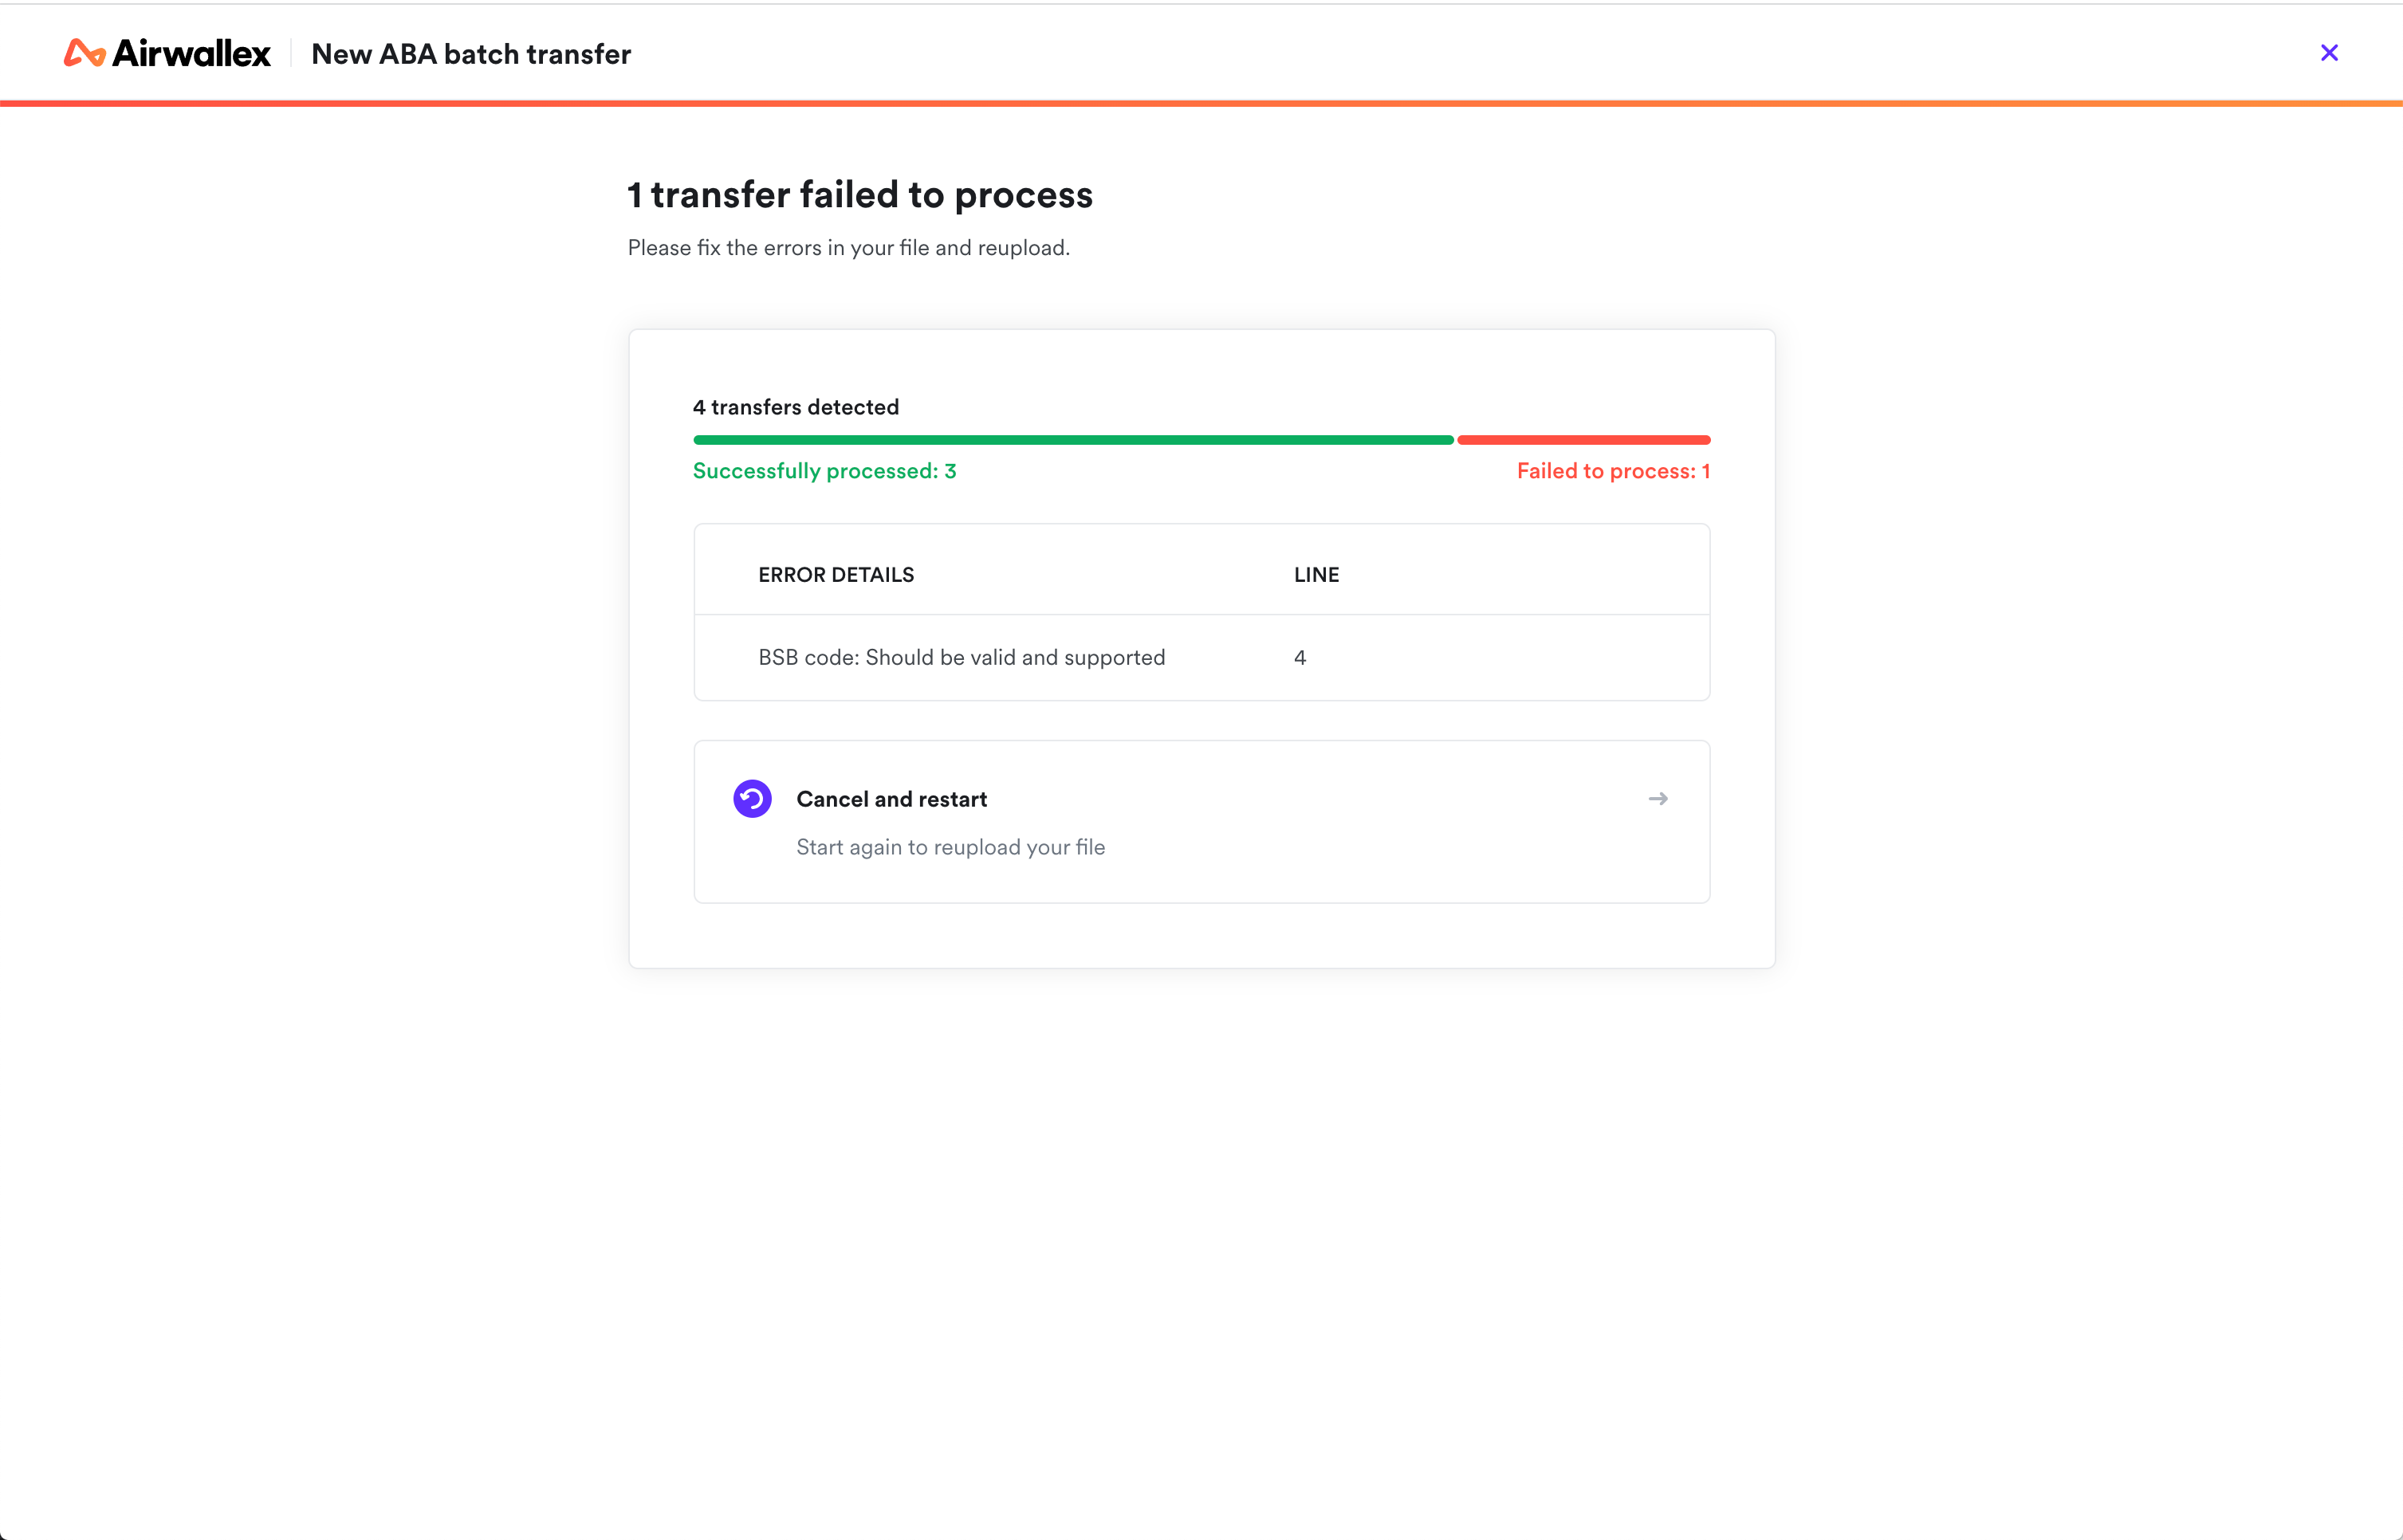Click line number 4 in error table

(1300, 658)
